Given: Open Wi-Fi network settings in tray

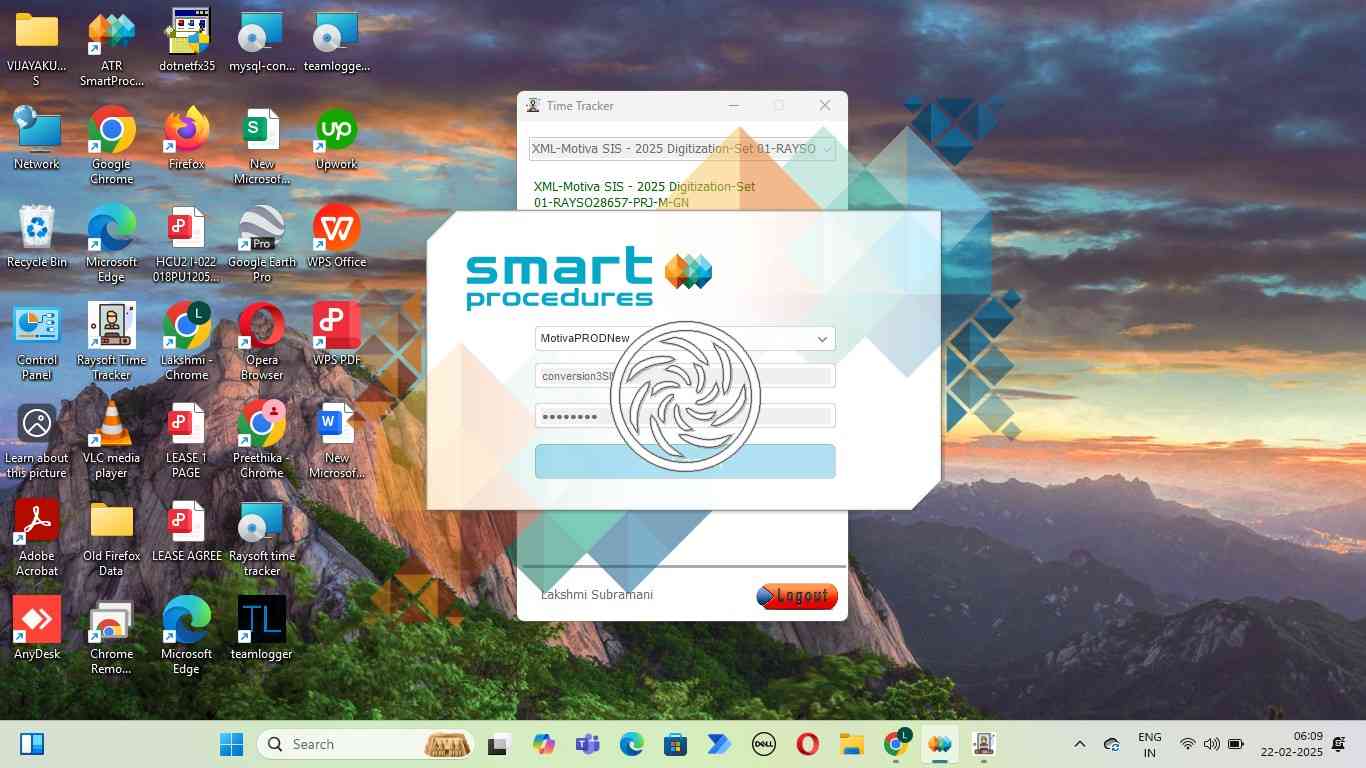Looking at the screenshot, I should point(1187,744).
